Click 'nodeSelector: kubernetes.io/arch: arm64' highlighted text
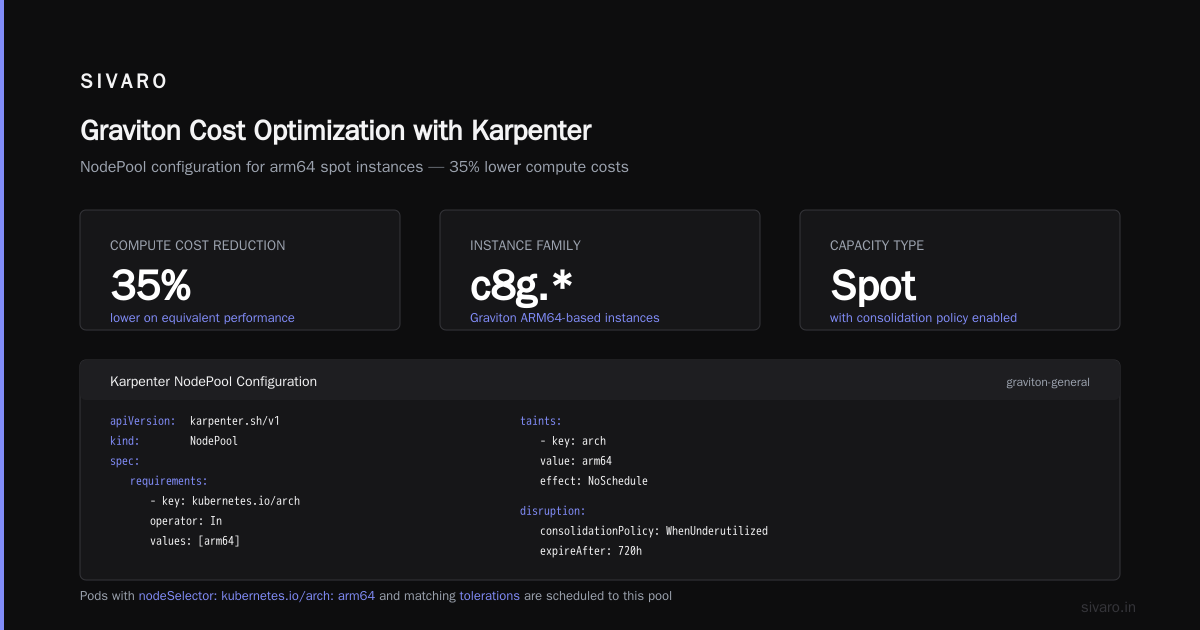Image resolution: width=1200 pixels, height=630 pixels. click(257, 596)
